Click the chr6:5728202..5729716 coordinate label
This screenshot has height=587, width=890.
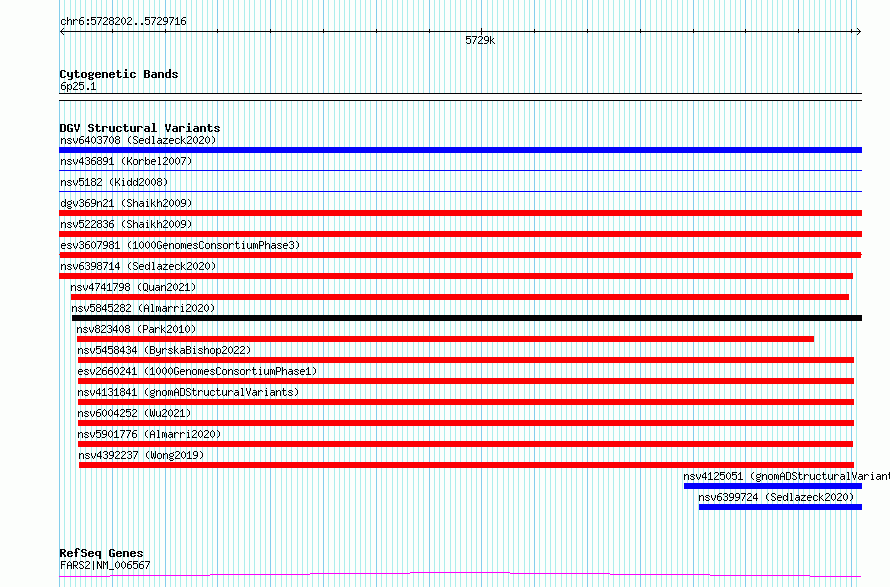(x=123, y=22)
